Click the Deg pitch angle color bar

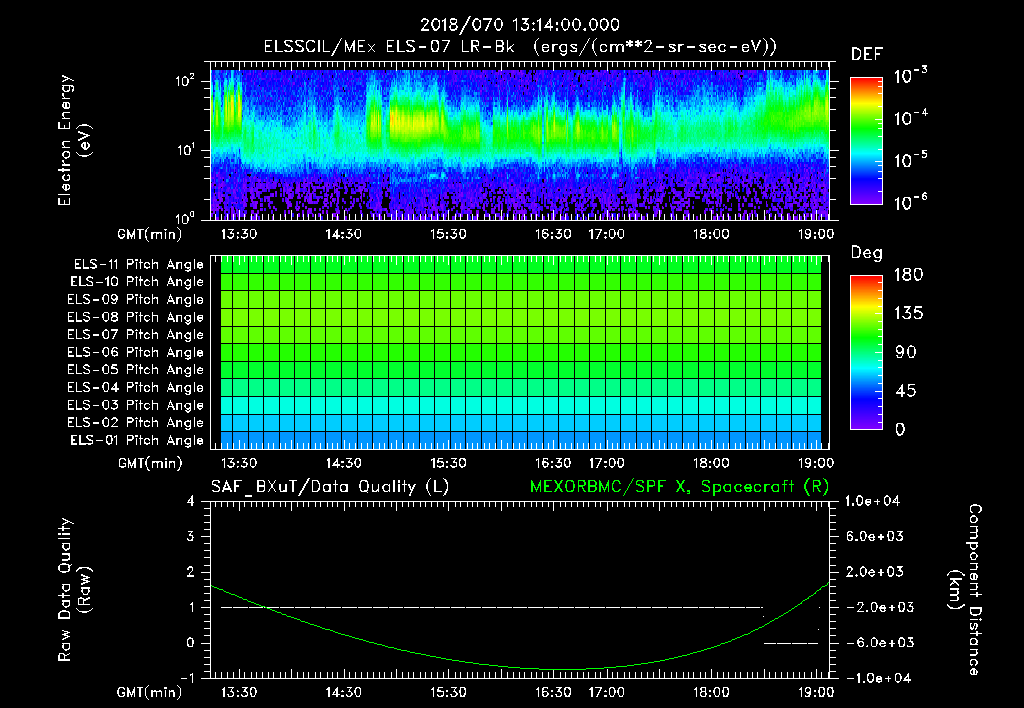pyautogui.click(x=866, y=352)
